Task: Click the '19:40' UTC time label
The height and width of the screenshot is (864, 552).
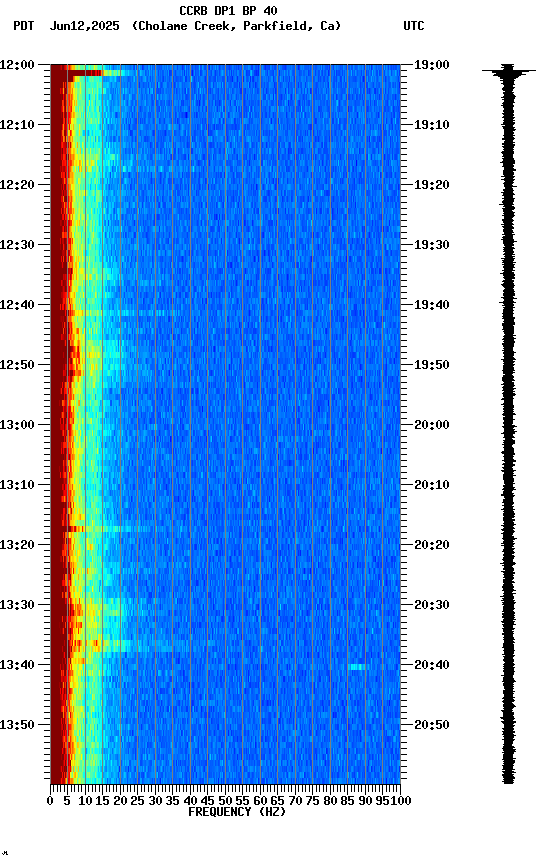Action: point(432,305)
